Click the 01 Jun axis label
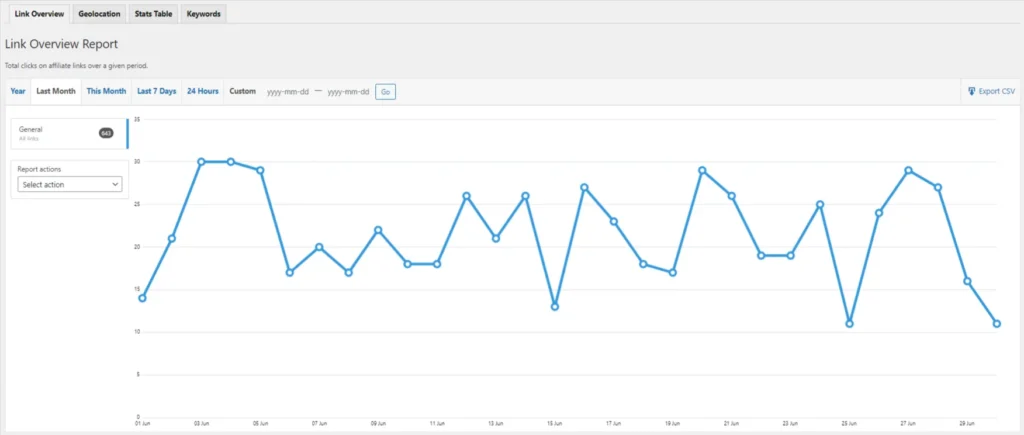This screenshot has height=435, width=1024. point(142,423)
